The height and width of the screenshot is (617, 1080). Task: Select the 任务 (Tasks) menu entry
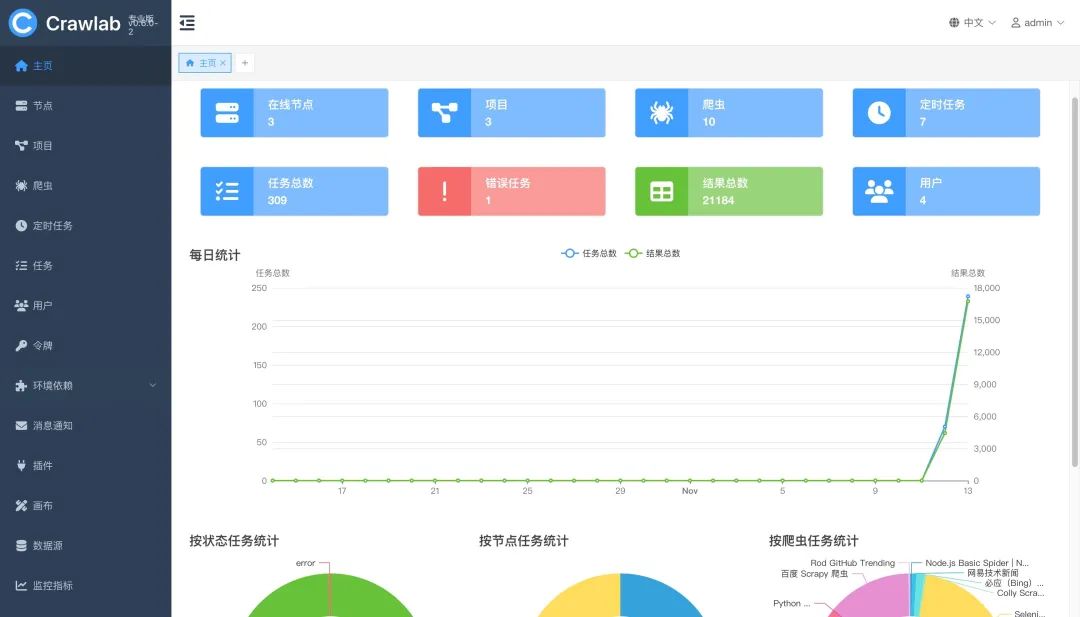(40, 265)
